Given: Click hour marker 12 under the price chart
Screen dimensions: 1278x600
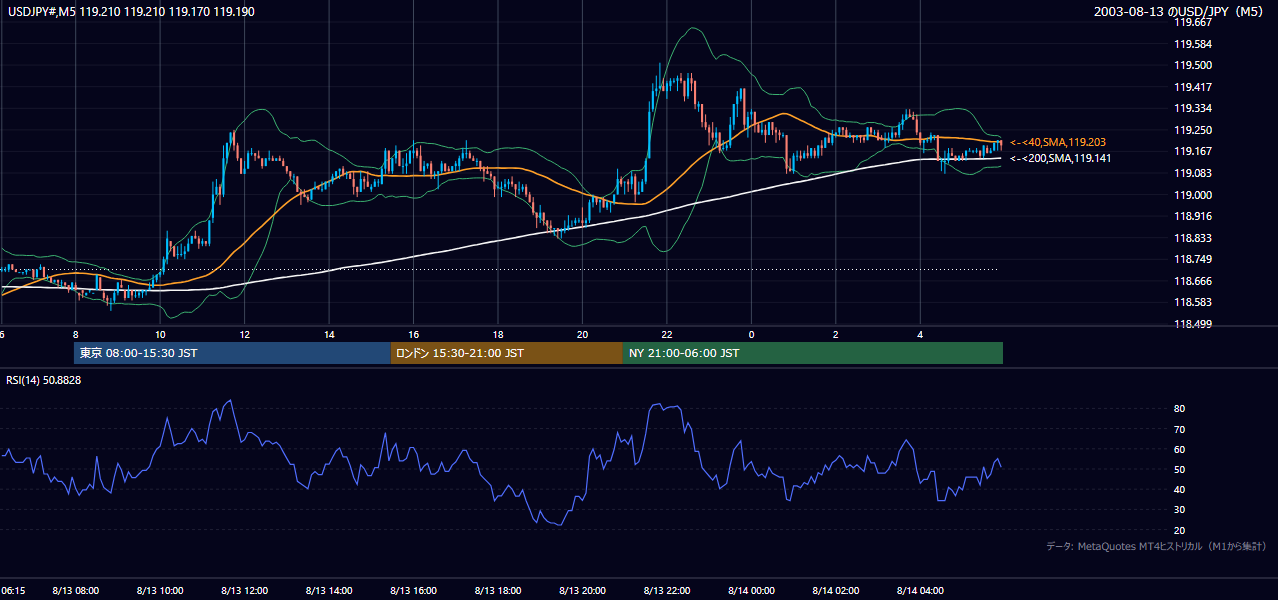Looking at the screenshot, I should (x=244, y=334).
